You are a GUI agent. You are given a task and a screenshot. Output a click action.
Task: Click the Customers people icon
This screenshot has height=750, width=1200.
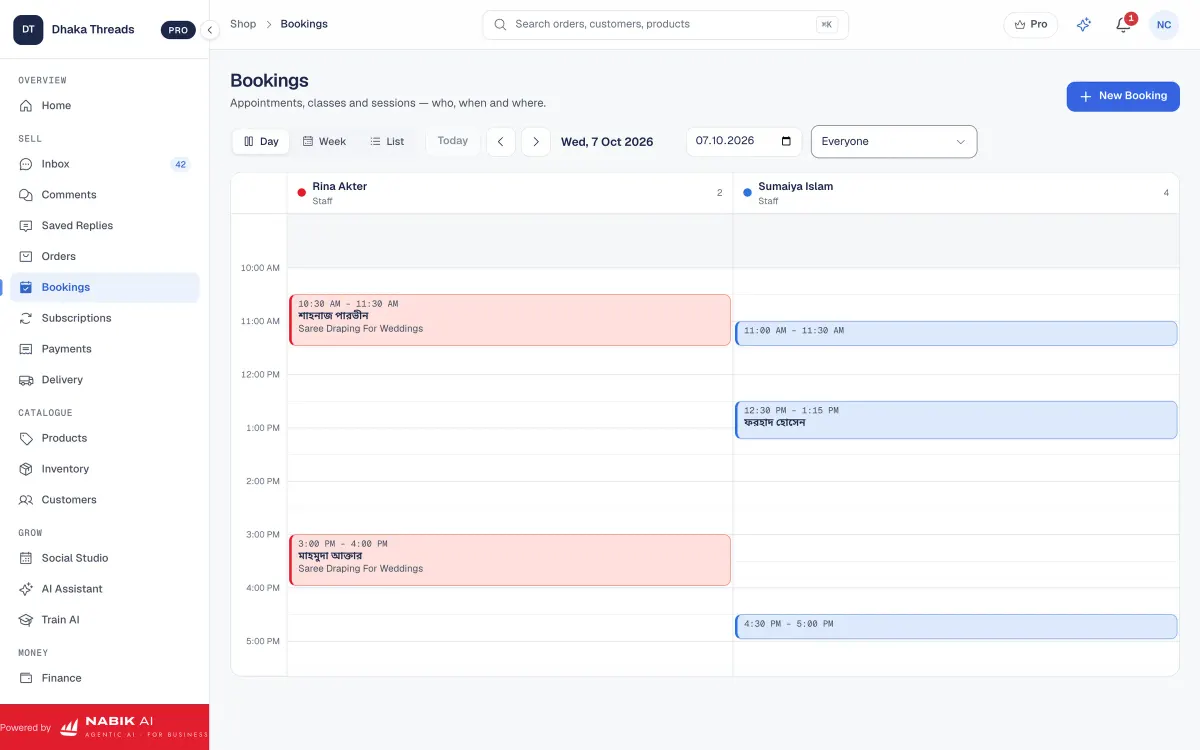click(x=26, y=500)
